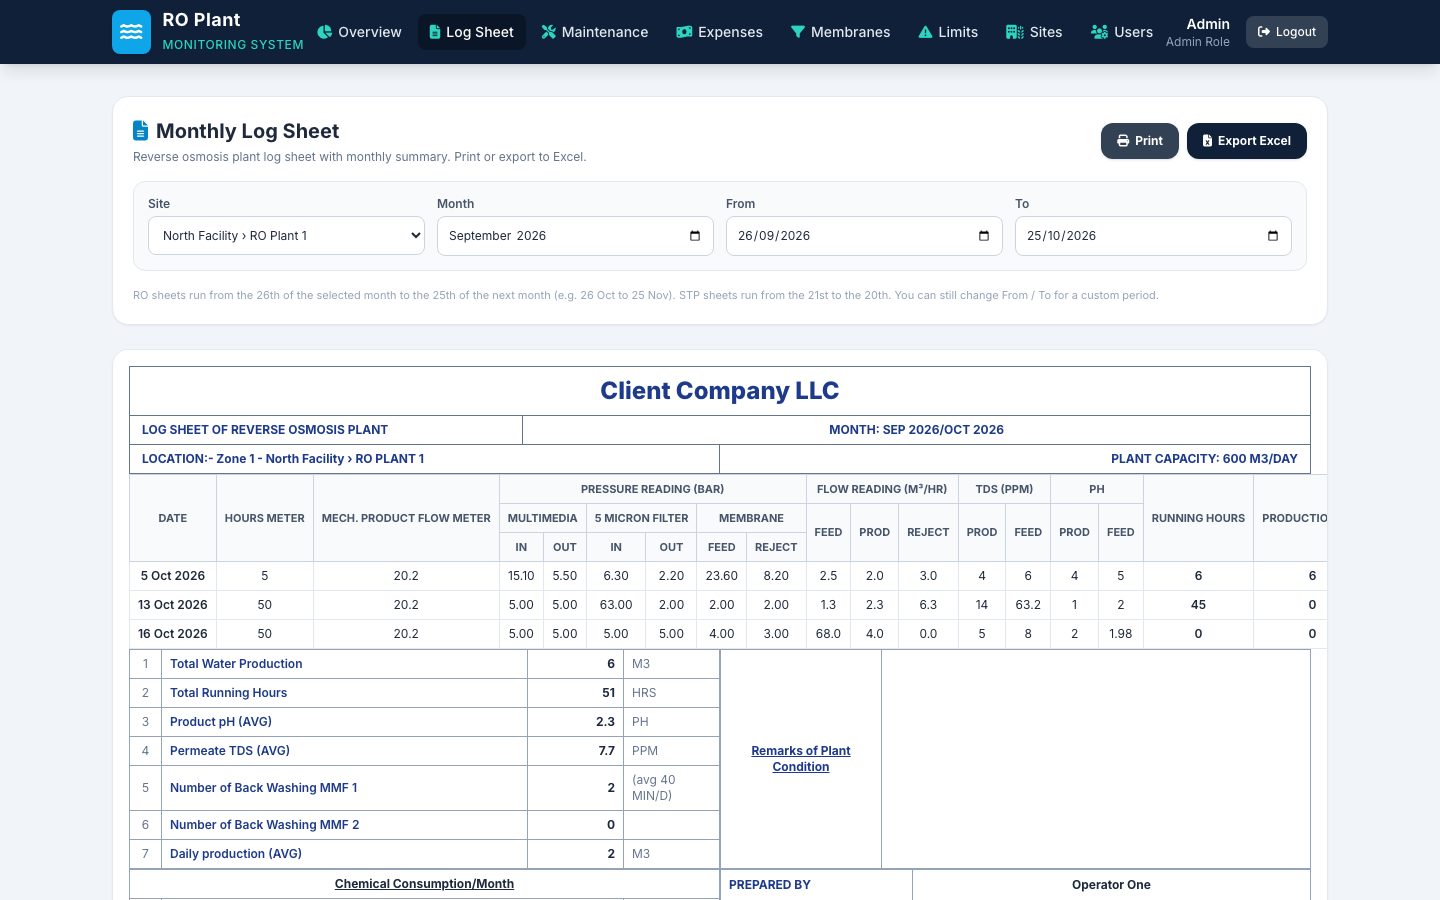Click the Total Running Hours label

coord(228,693)
